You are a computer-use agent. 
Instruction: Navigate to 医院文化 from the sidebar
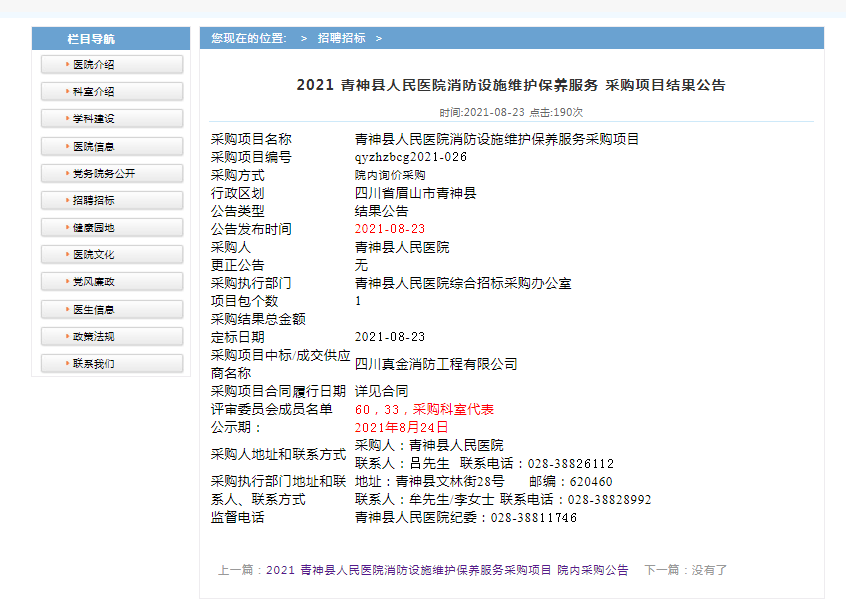tap(111, 255)
